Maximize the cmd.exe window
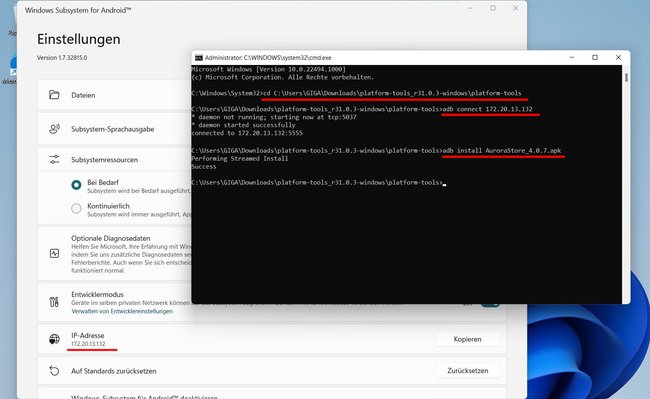Screen dimensions: 650x399 point(595,58)
